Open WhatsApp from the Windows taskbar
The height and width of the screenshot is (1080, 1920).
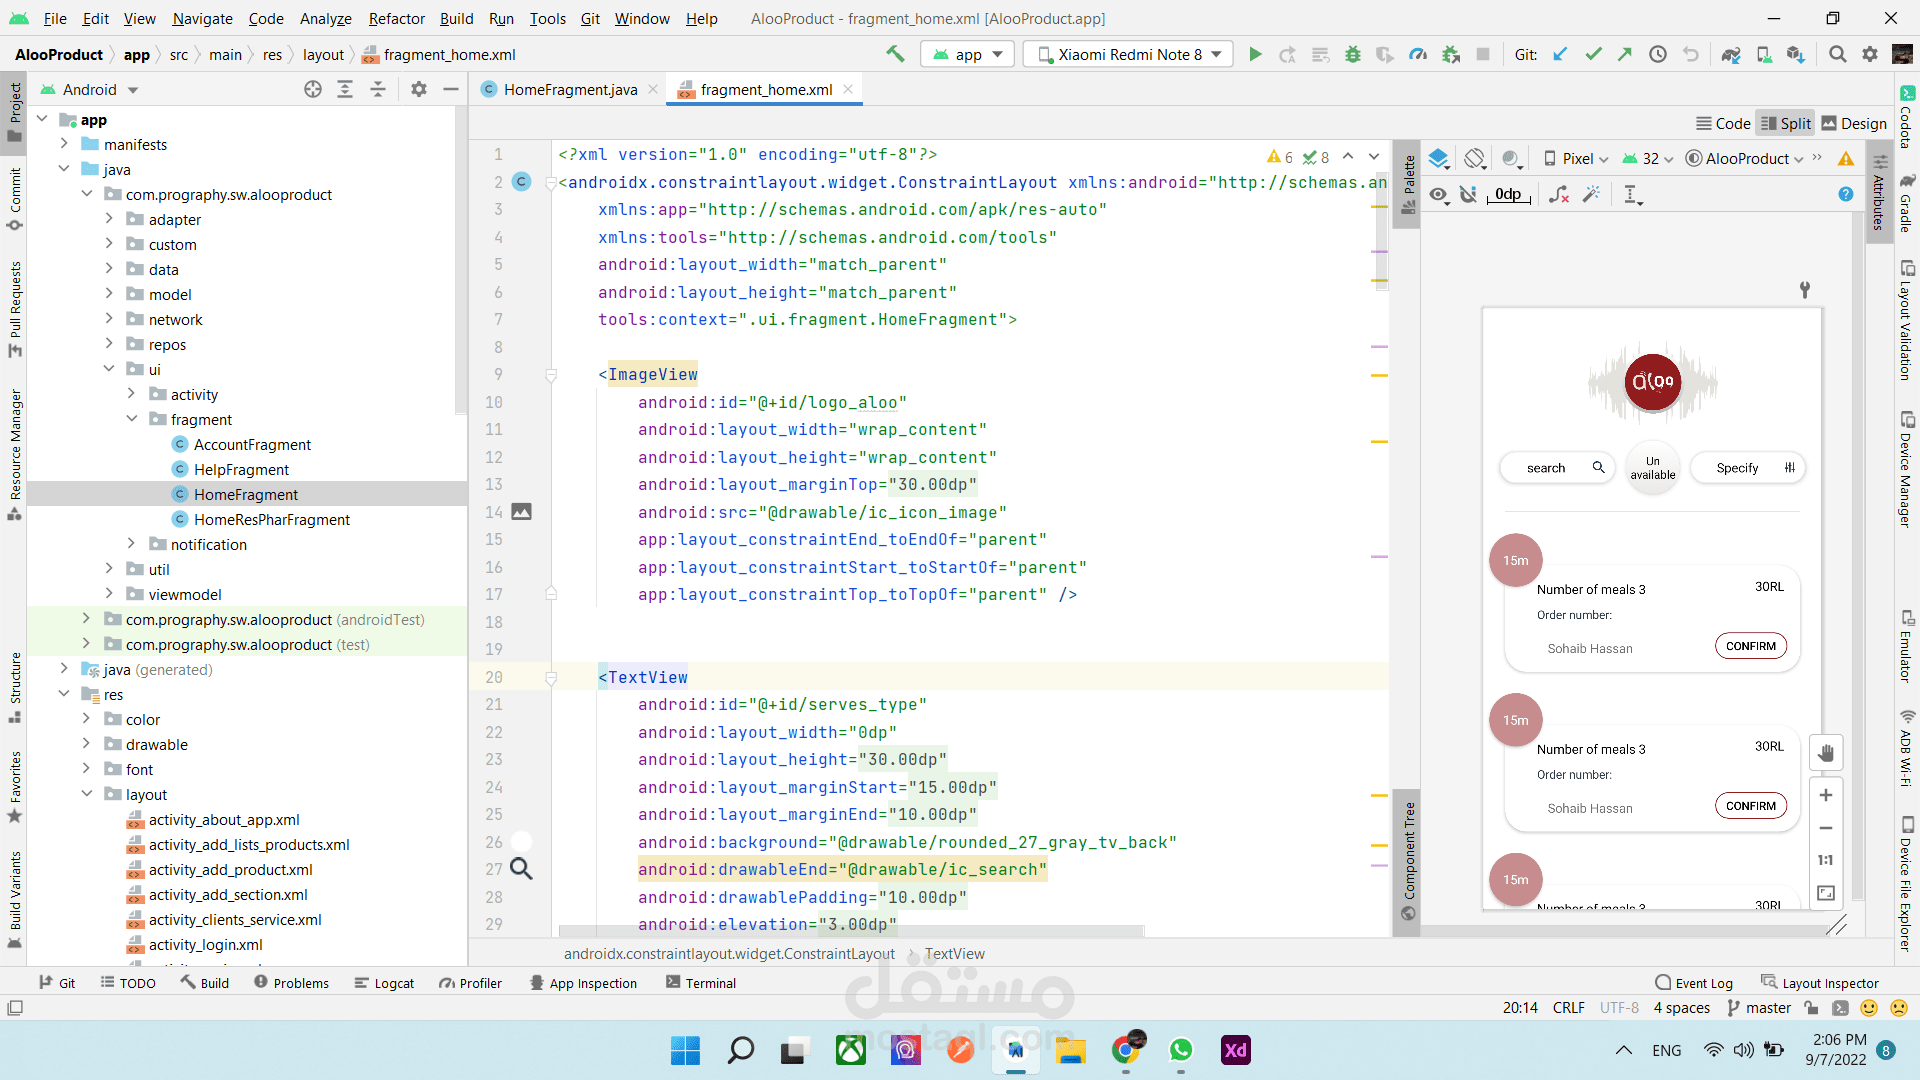[x=1181, y=1050]
